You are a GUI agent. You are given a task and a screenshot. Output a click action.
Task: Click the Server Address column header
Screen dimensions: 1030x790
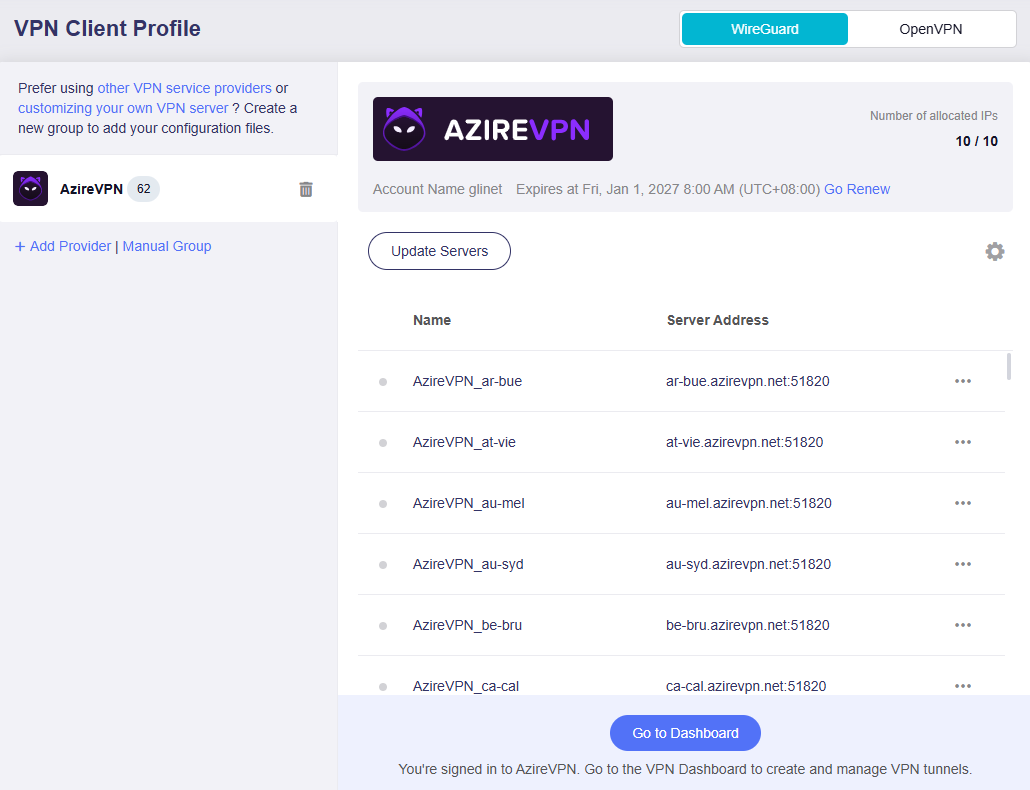pos(717,320)
